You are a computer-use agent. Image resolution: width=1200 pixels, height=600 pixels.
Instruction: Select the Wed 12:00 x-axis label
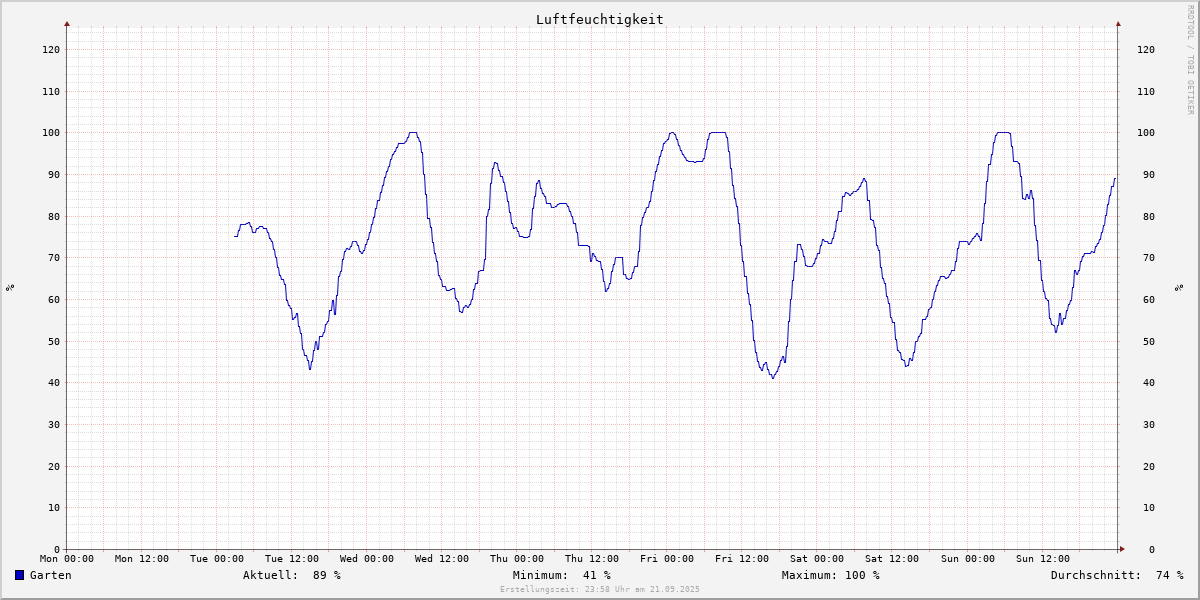tap(442, 558)
